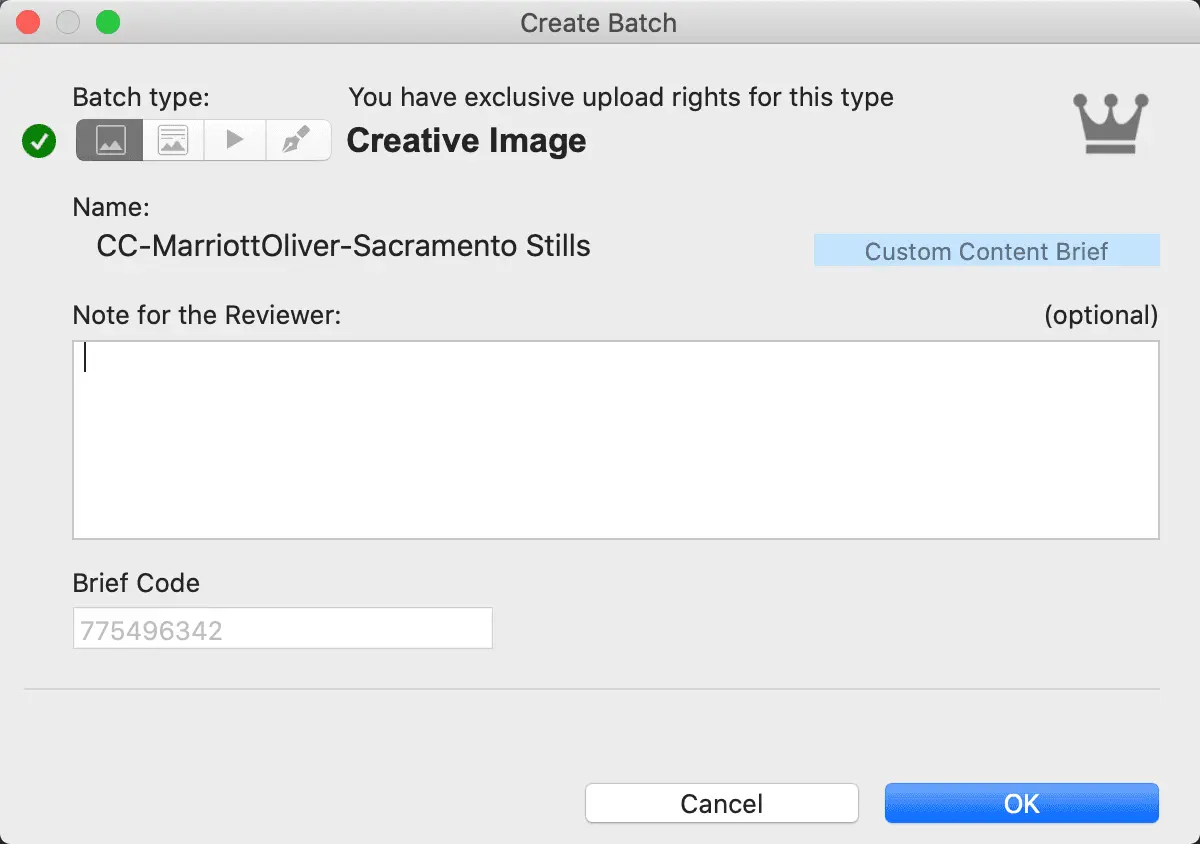Click the Brief Code label
Screen dimensions: 1200x844
(x=136, y=583)
